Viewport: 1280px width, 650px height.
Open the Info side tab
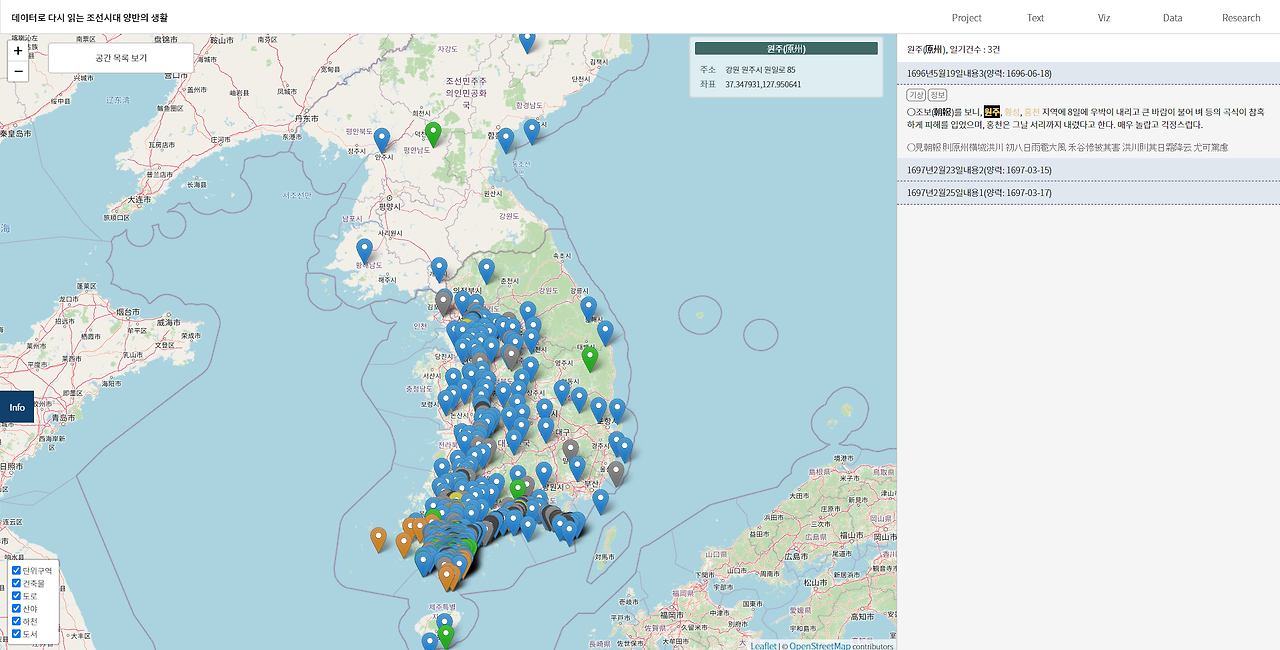(17, 407)
